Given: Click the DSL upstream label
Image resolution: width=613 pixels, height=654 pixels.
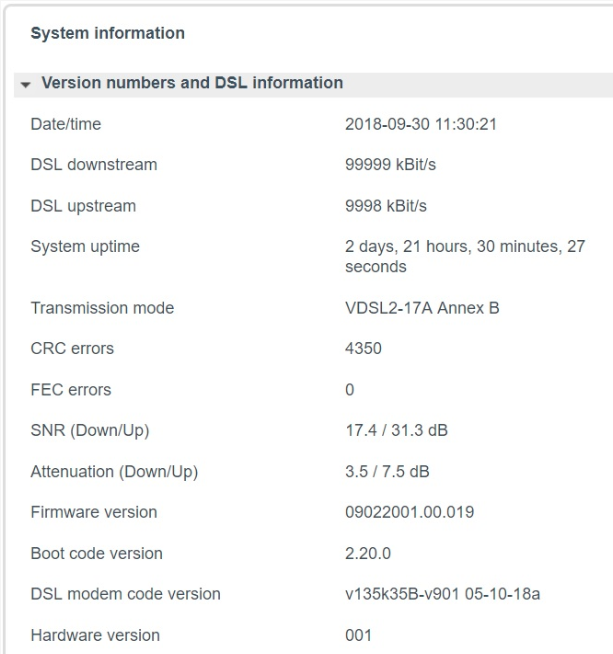Looking at the screenshot, I should [x=83, y=206].
